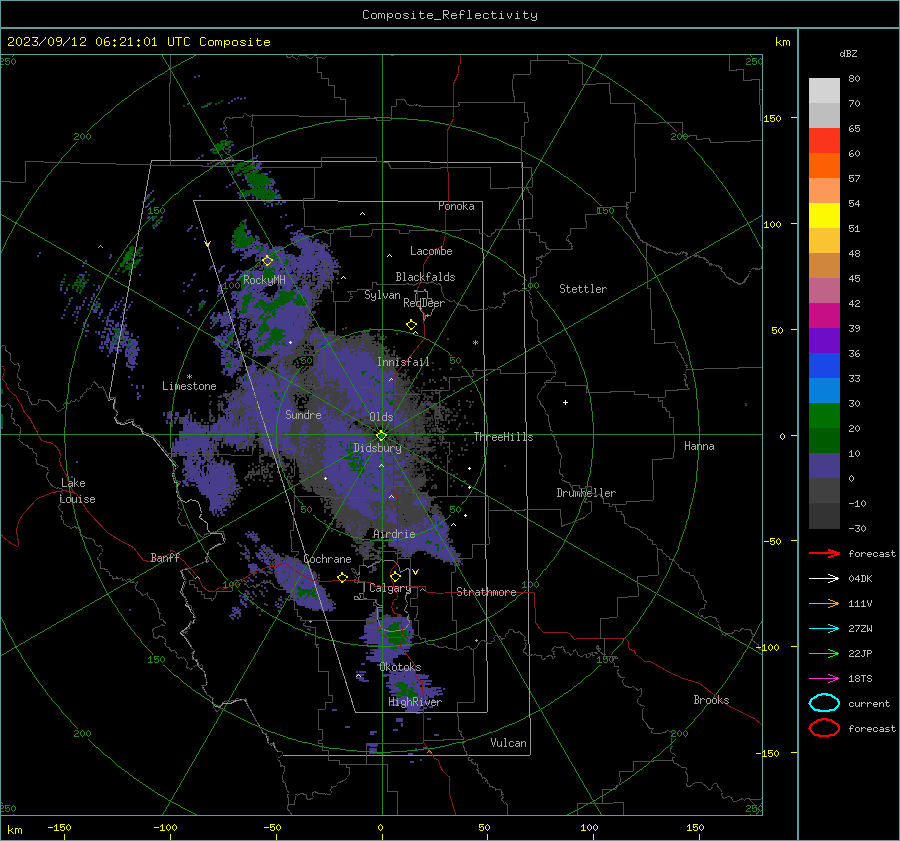Click the yellow 54 dBZ color swatch
The width and height of the screenshot is (900, 841).
[x=824, y=215]
